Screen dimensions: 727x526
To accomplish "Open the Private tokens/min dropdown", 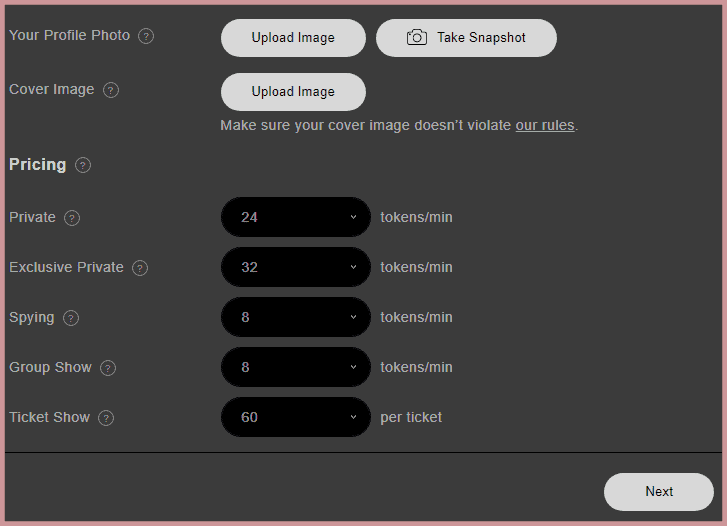I will [x=296, y=217].
